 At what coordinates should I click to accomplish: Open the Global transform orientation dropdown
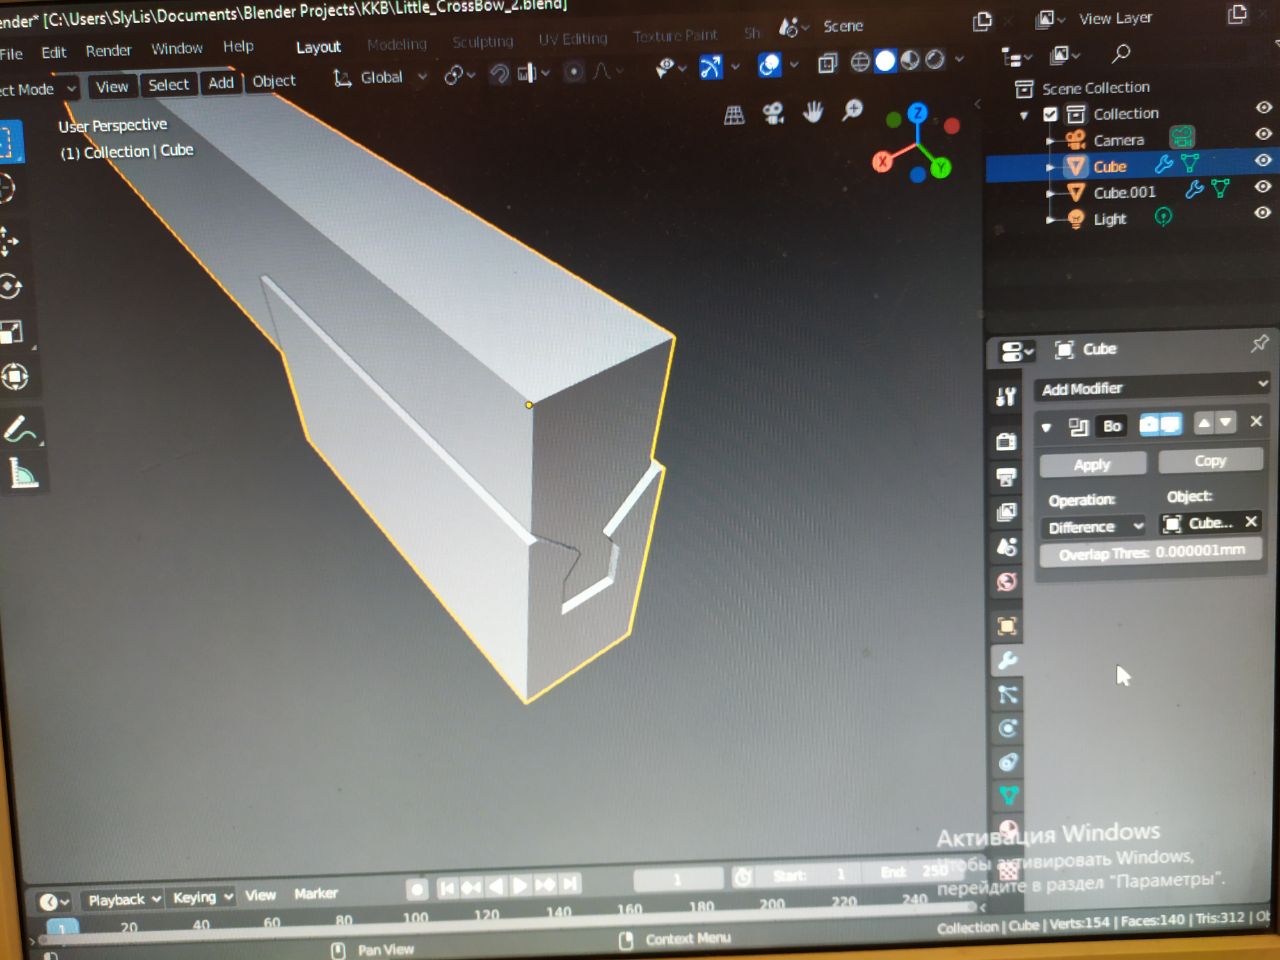pyautogui.click(x=380, y=77)
